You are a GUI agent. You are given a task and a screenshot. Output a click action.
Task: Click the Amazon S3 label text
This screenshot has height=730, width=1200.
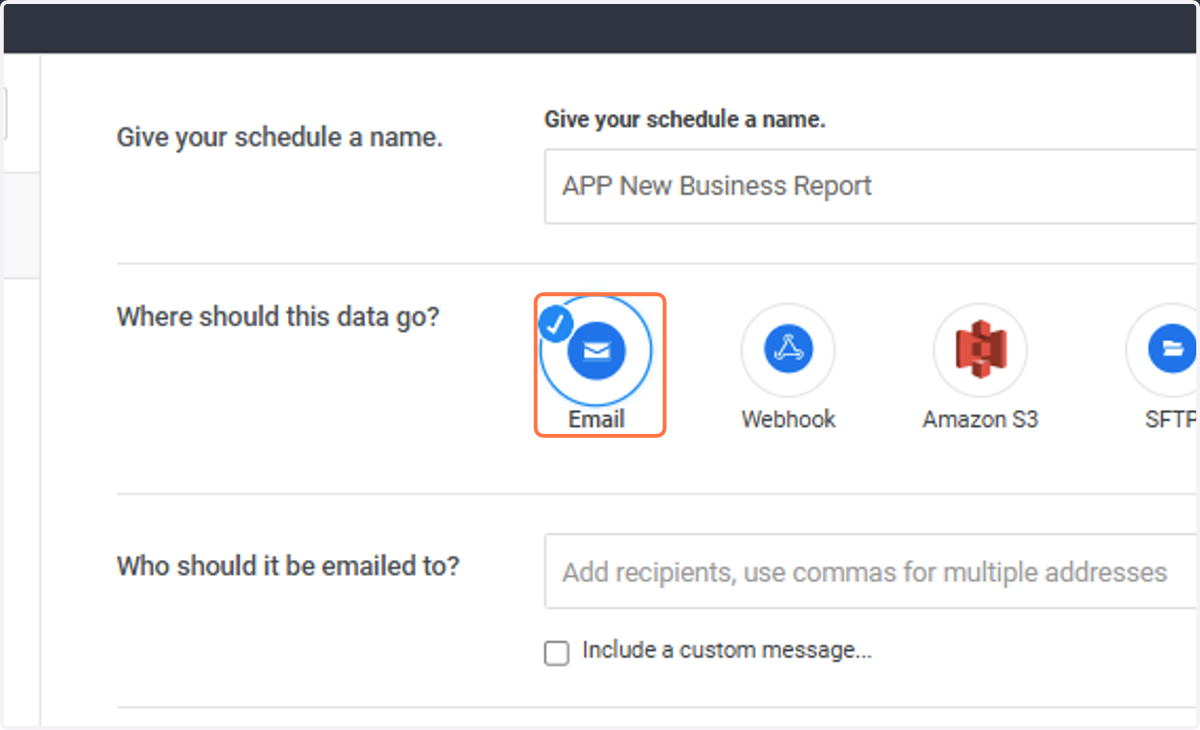click(x=980, y=419)
